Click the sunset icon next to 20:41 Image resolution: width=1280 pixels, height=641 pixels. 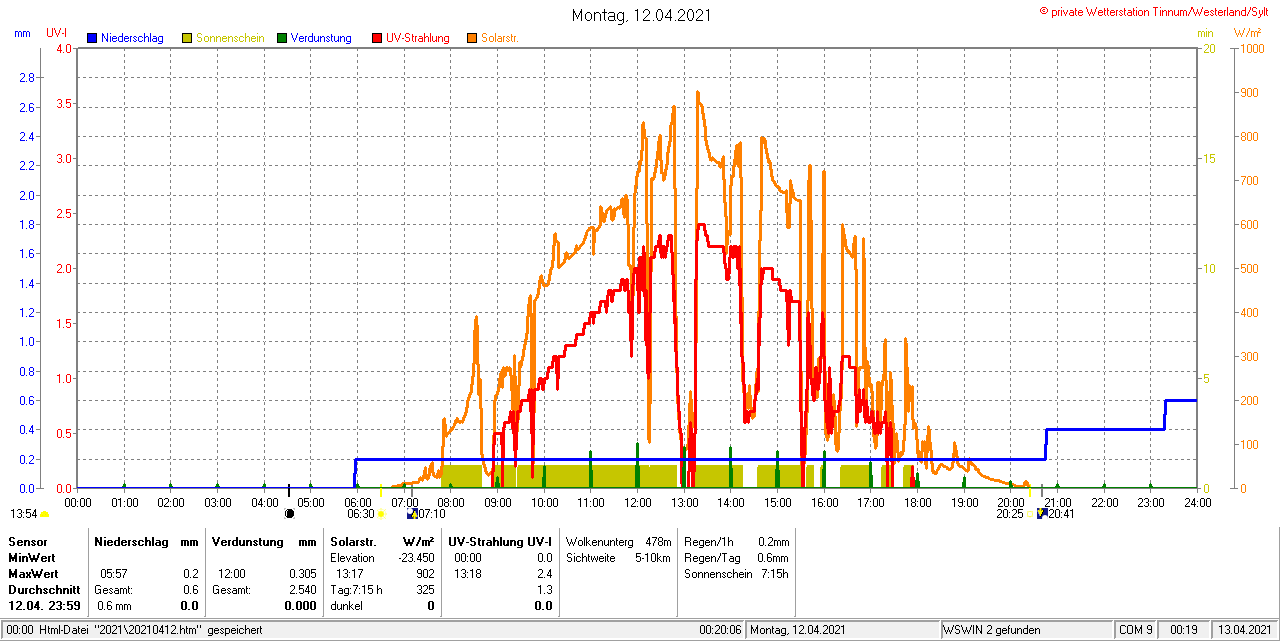[1043, 513]
